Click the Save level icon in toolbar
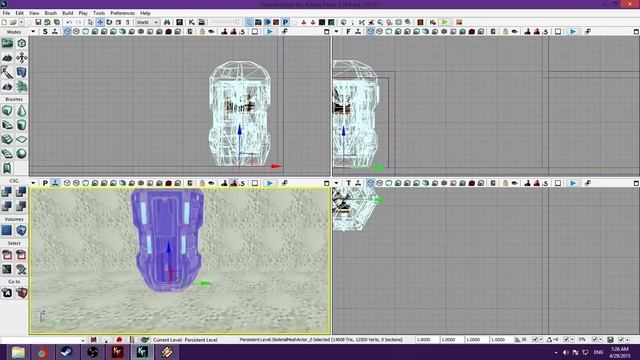This screenshot has height=360, width=640. (38, 22)
